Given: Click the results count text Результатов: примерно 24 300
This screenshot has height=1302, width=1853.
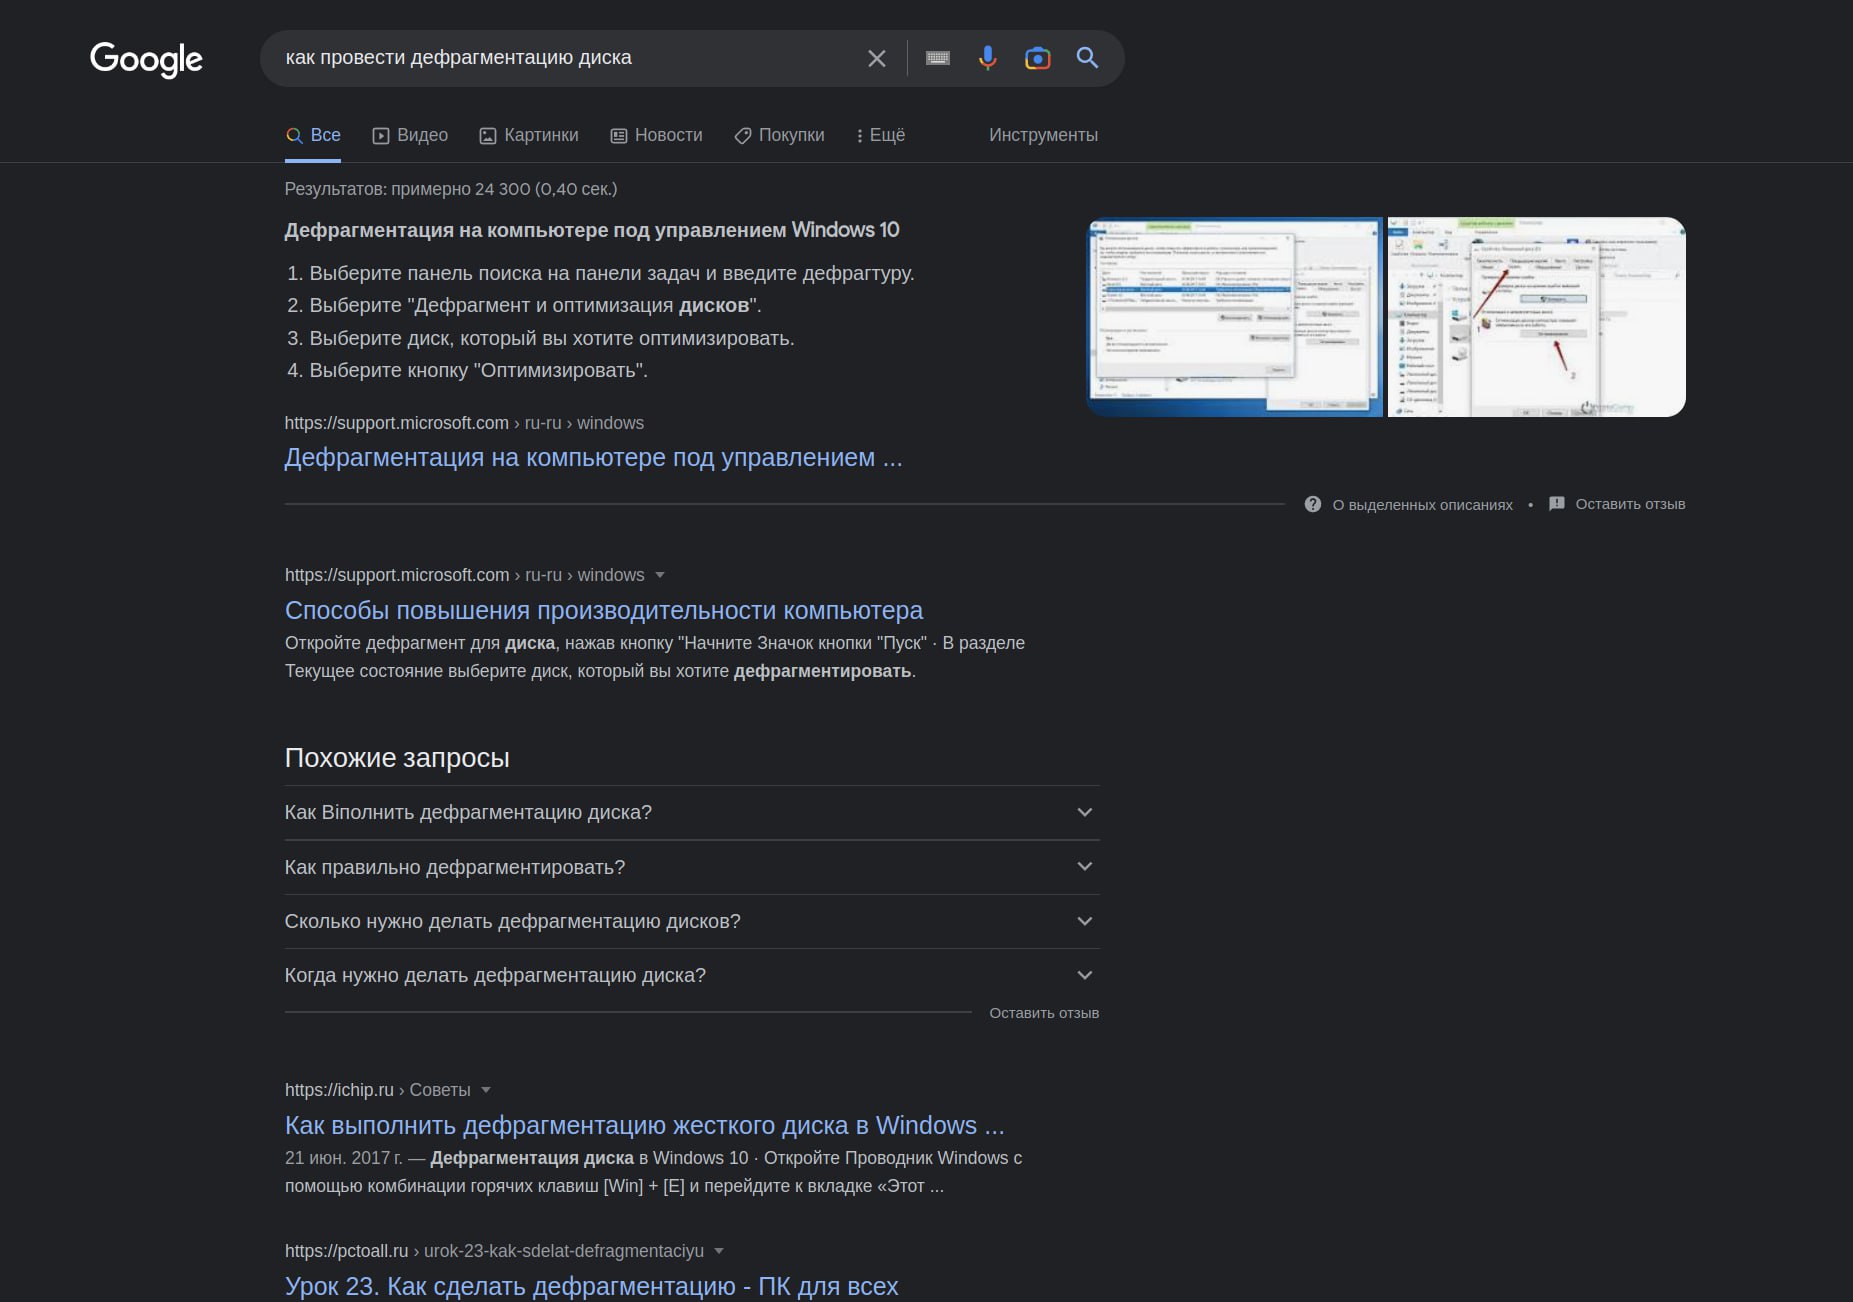Looking at the screenshot, I should [451, 189].
